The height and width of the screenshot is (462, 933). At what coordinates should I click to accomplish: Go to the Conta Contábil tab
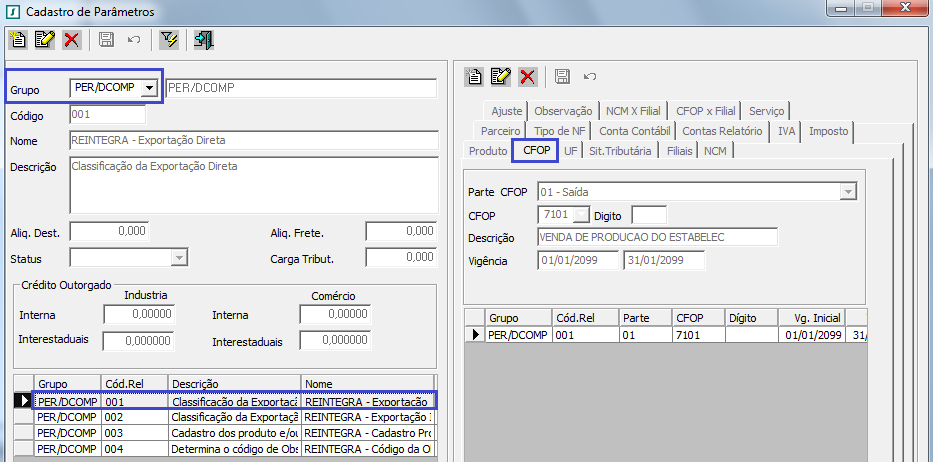coord(636,131)
